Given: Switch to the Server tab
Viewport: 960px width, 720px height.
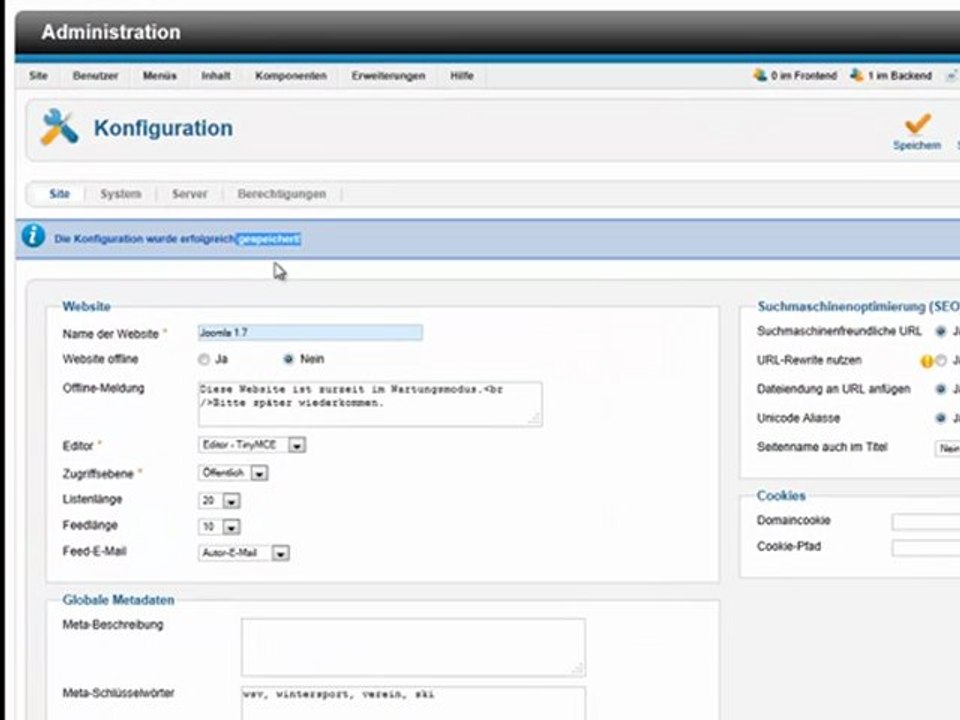Looking at the screenshot, I should [x=189, y=194].
